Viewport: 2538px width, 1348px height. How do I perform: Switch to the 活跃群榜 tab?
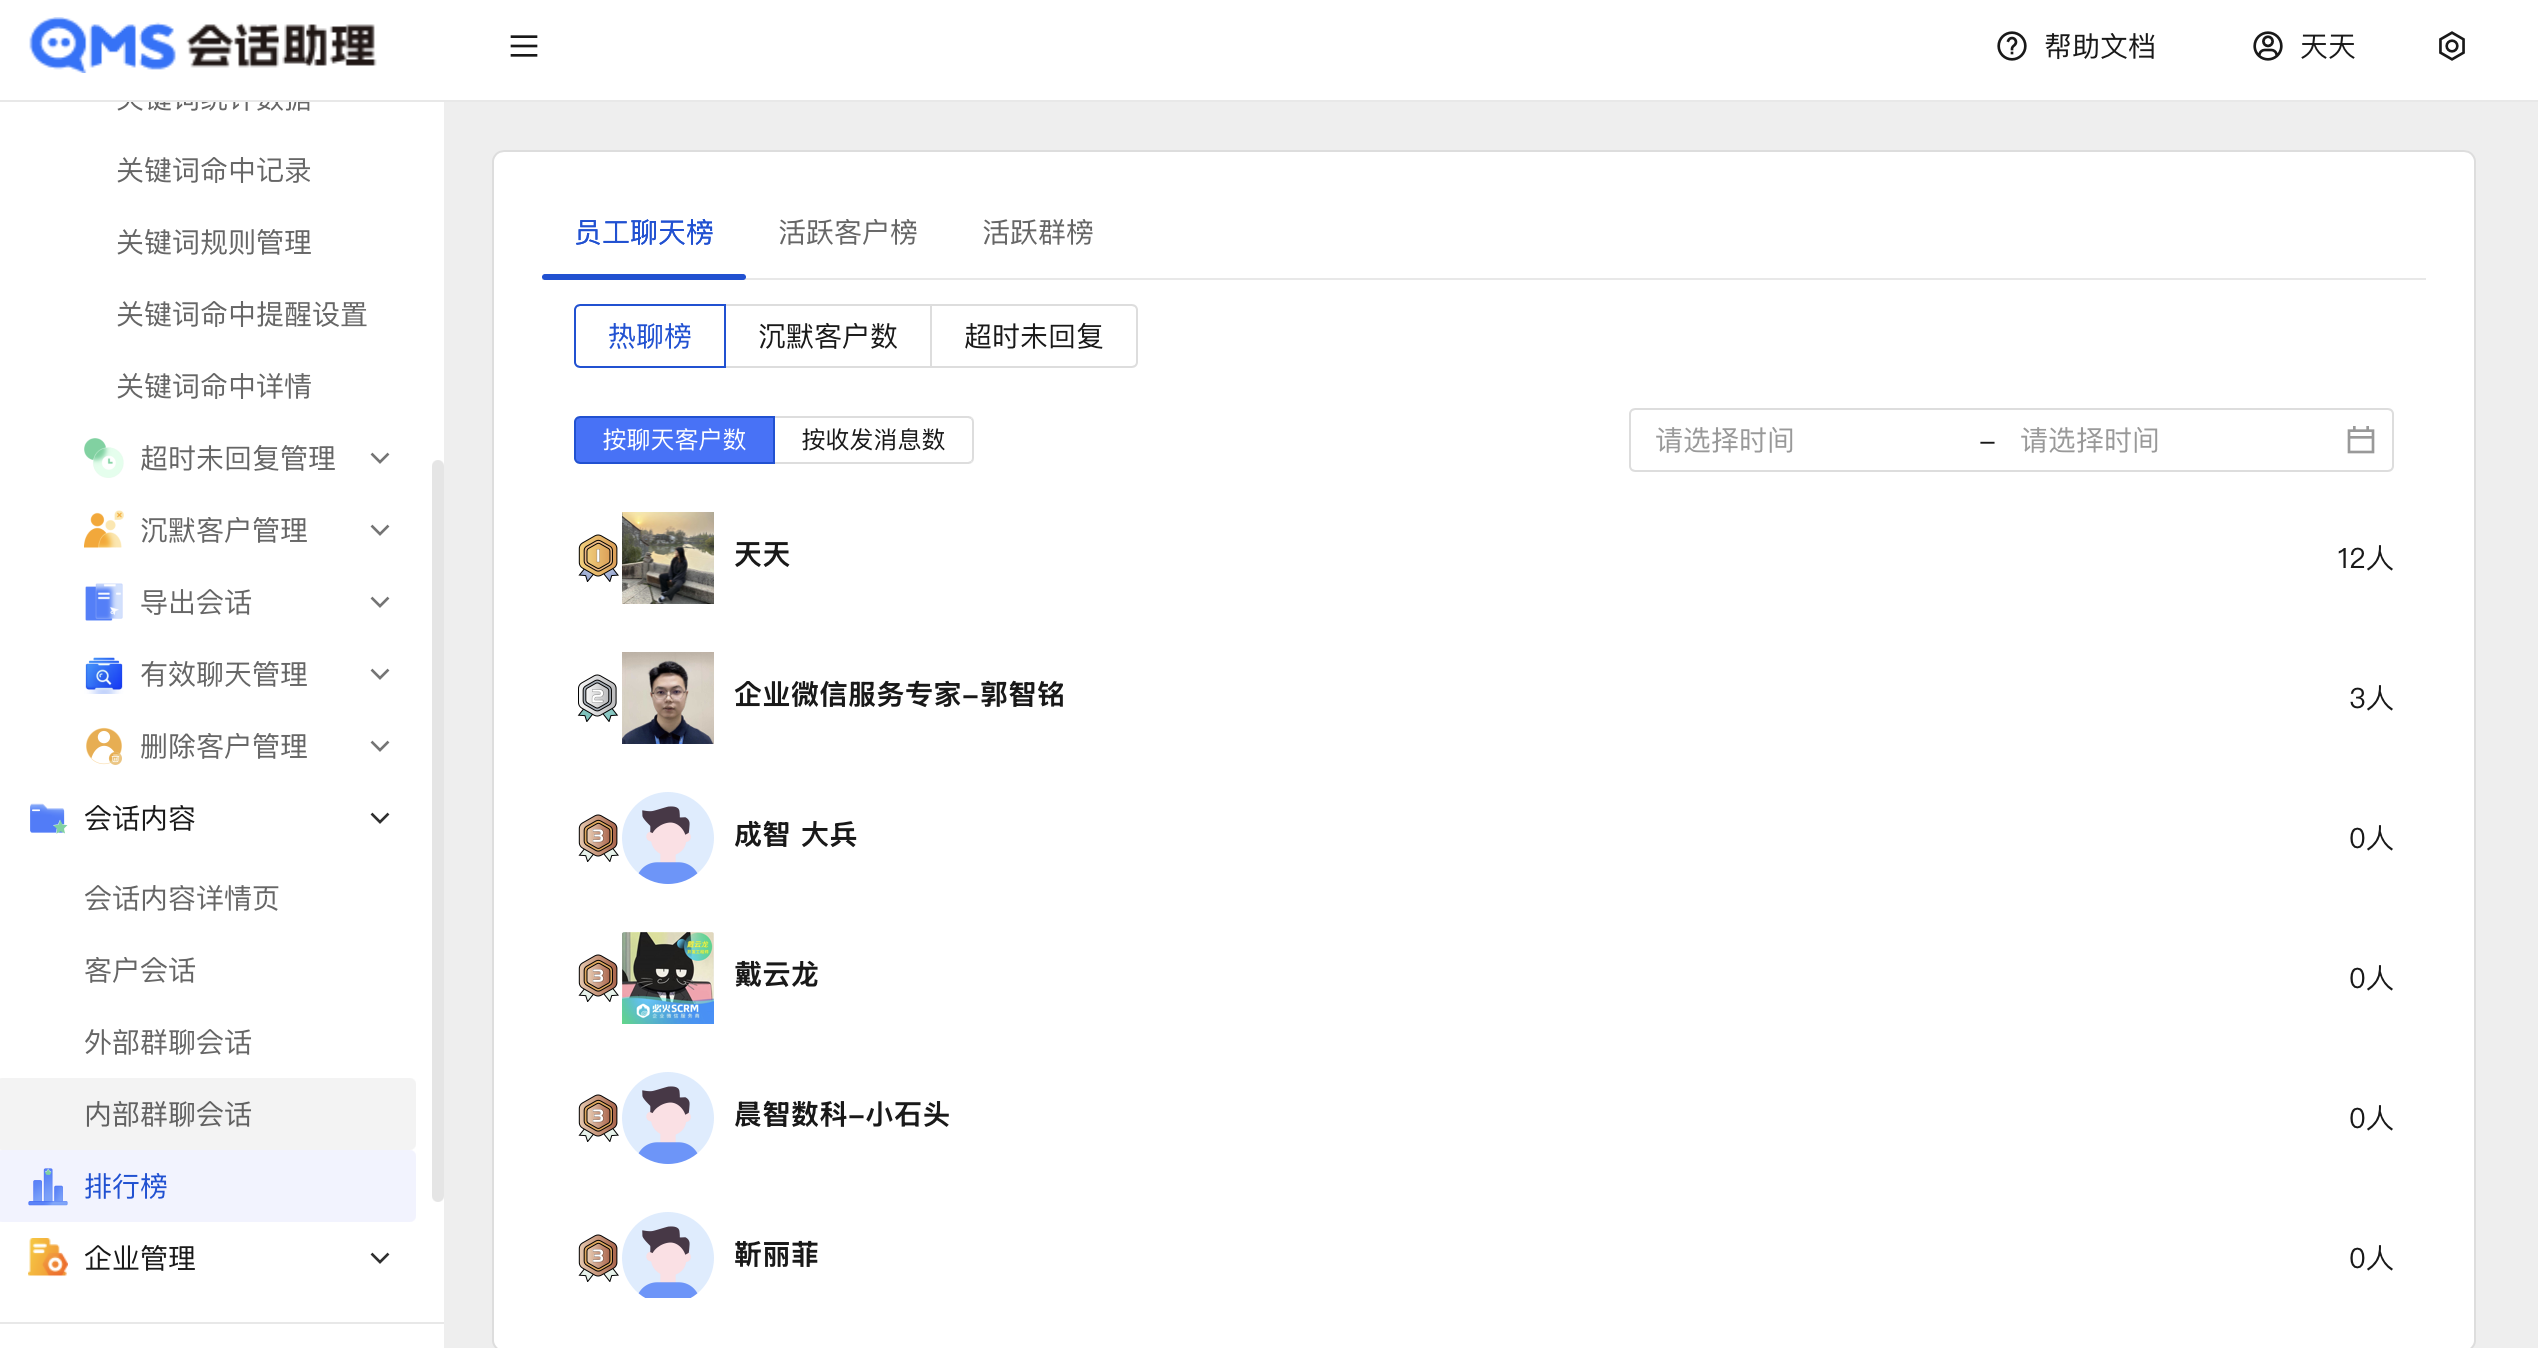point(1038,233)
